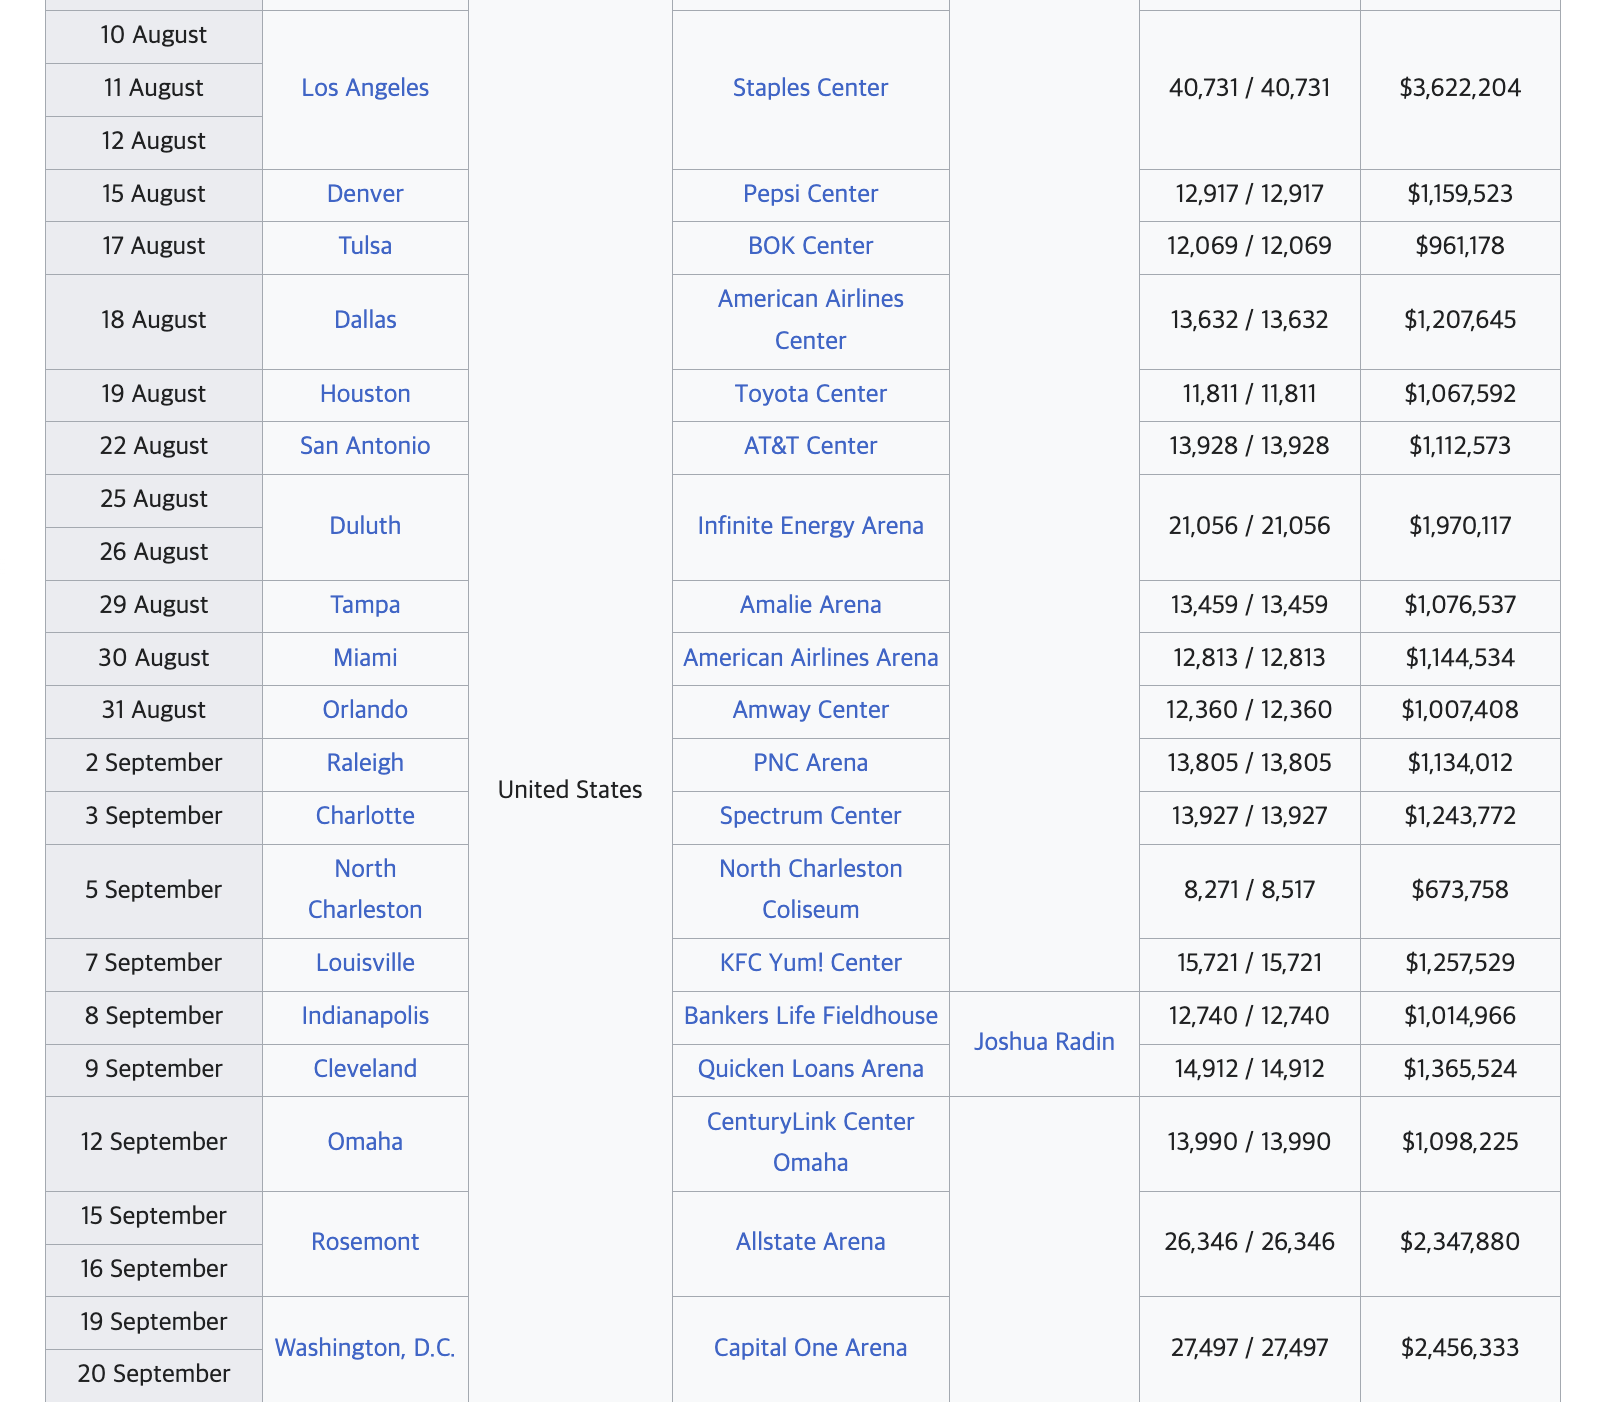Screen dimensions: 1600x1402
Task: Select the $2,456,333 revenue figure
Action: (x=1460, y=1348)
